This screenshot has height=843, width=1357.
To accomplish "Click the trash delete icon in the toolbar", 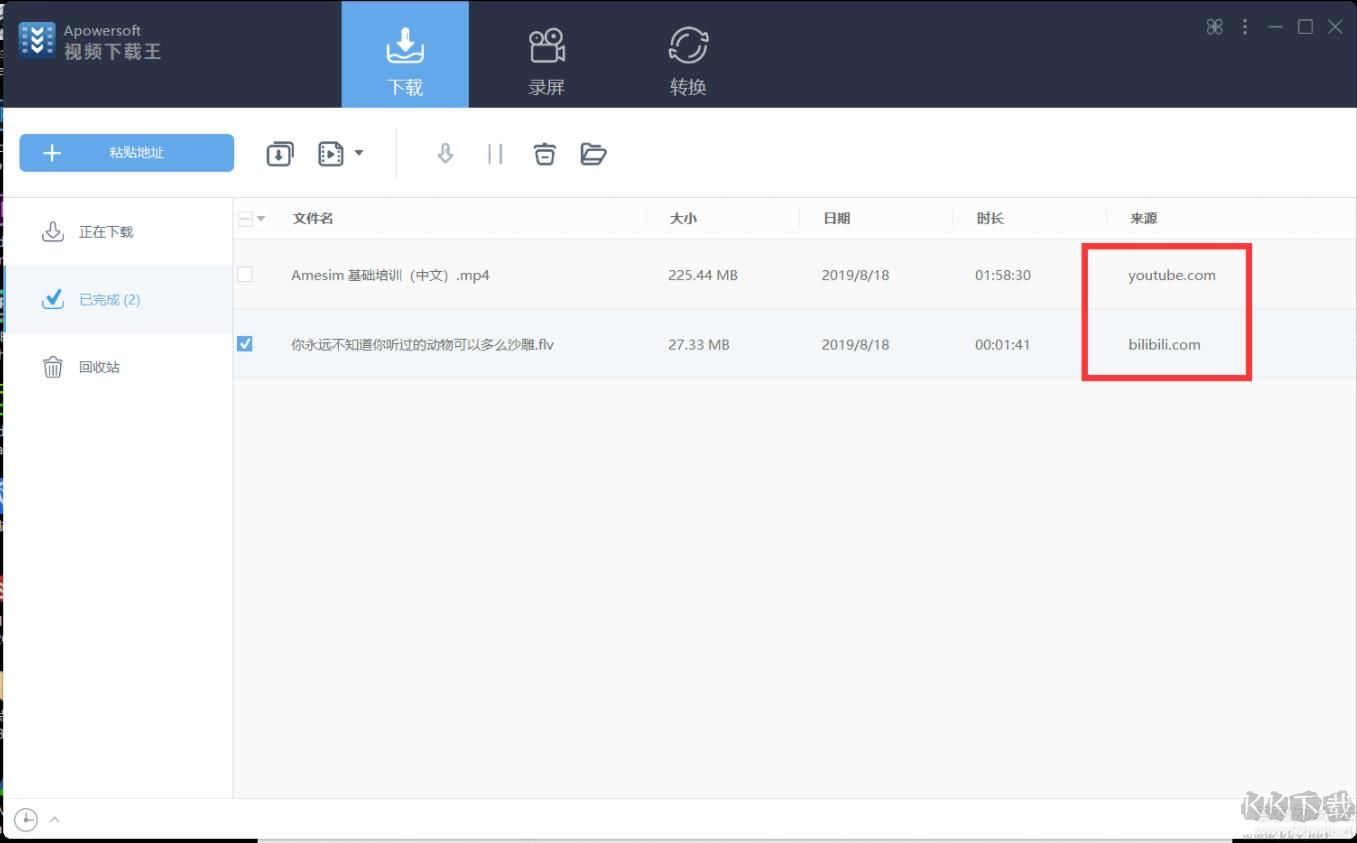I will tap(544, 154).
